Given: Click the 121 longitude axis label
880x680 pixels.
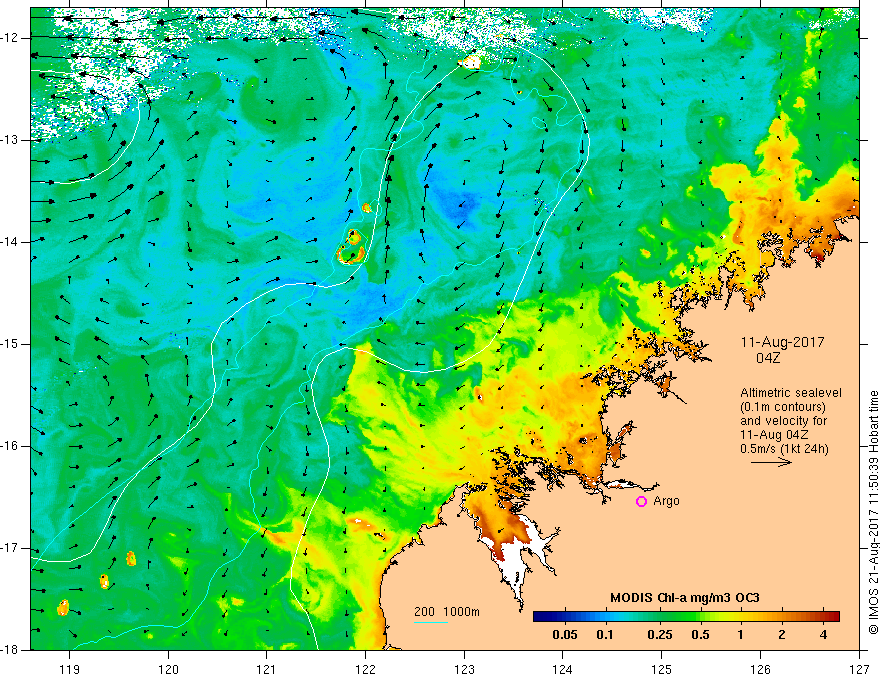Looking at the screenshot, I should tap(267, 669).
